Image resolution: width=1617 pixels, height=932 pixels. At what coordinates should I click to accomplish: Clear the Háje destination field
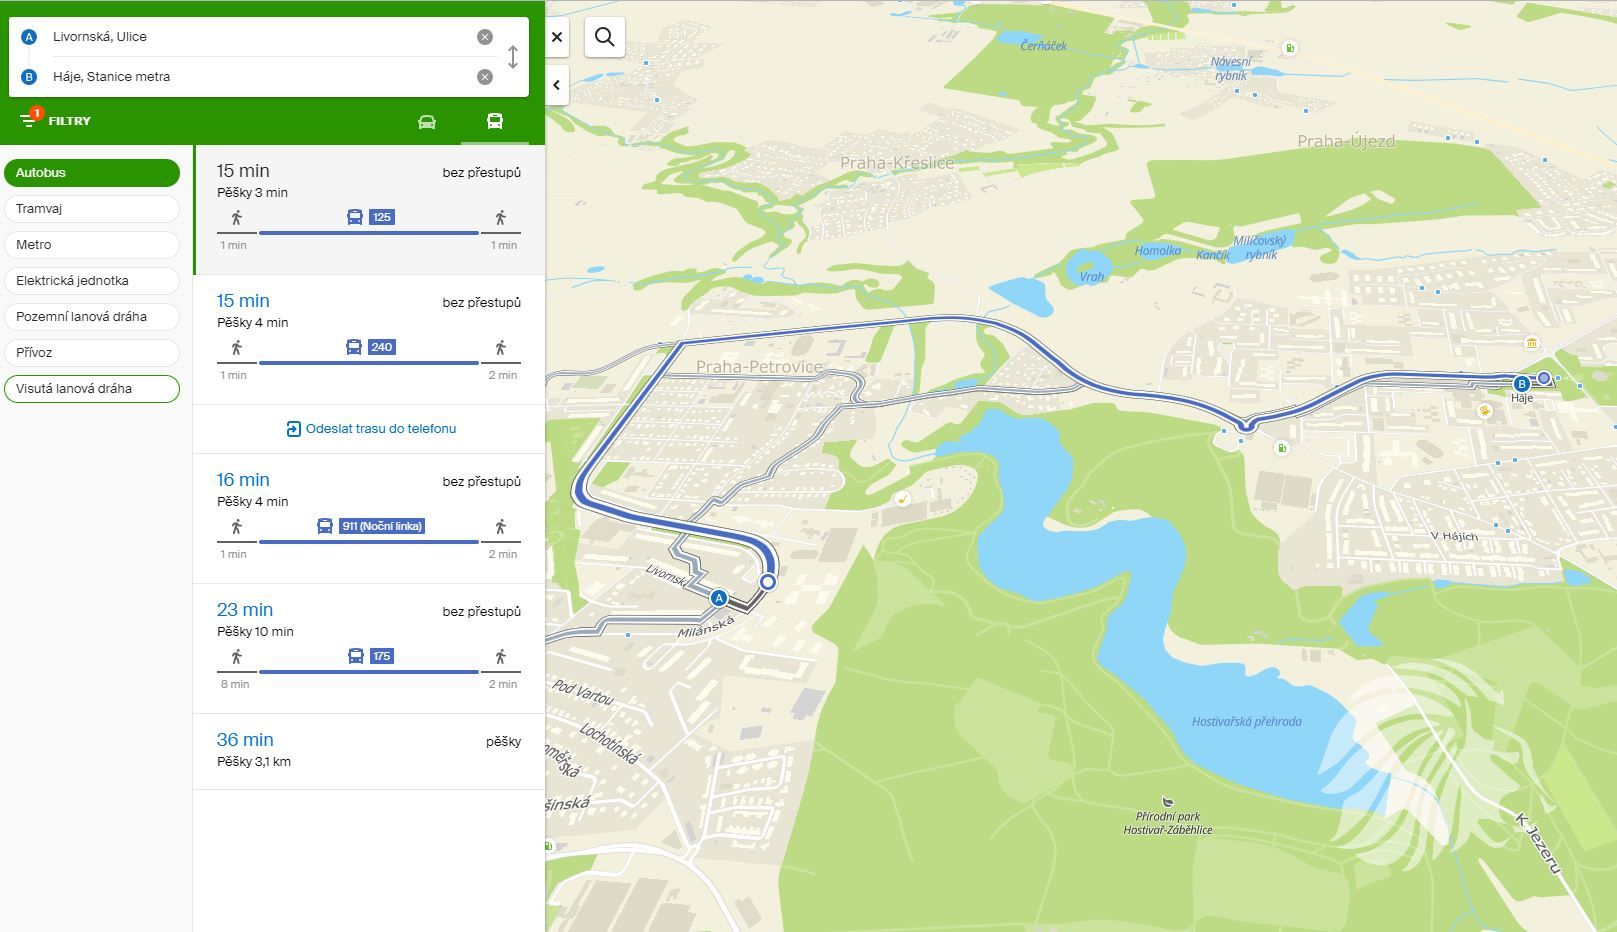[485, 77]
